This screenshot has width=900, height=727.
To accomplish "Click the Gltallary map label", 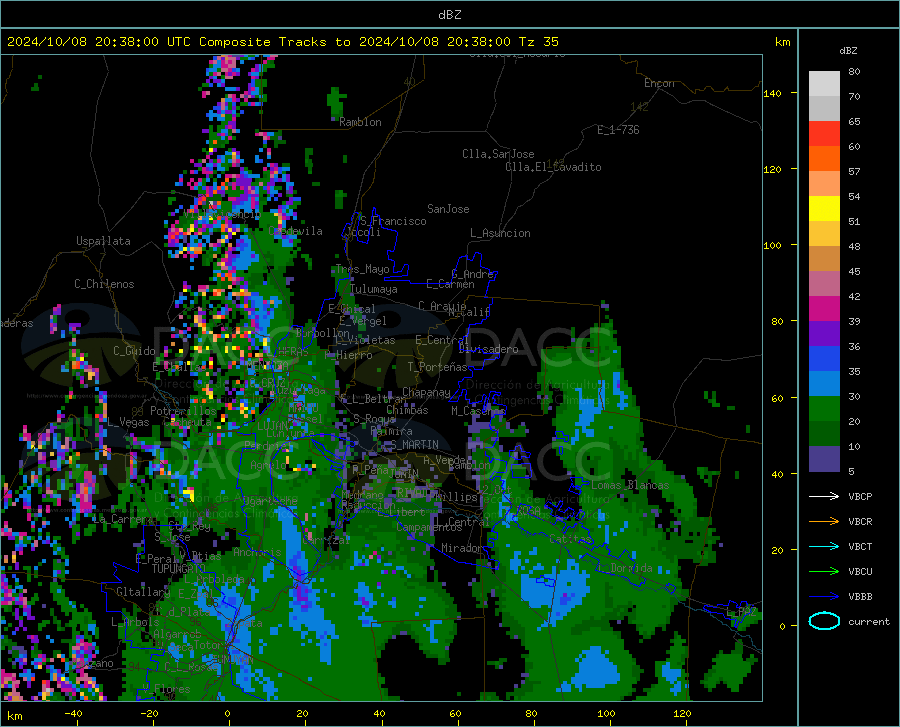I will pos(143,592).
